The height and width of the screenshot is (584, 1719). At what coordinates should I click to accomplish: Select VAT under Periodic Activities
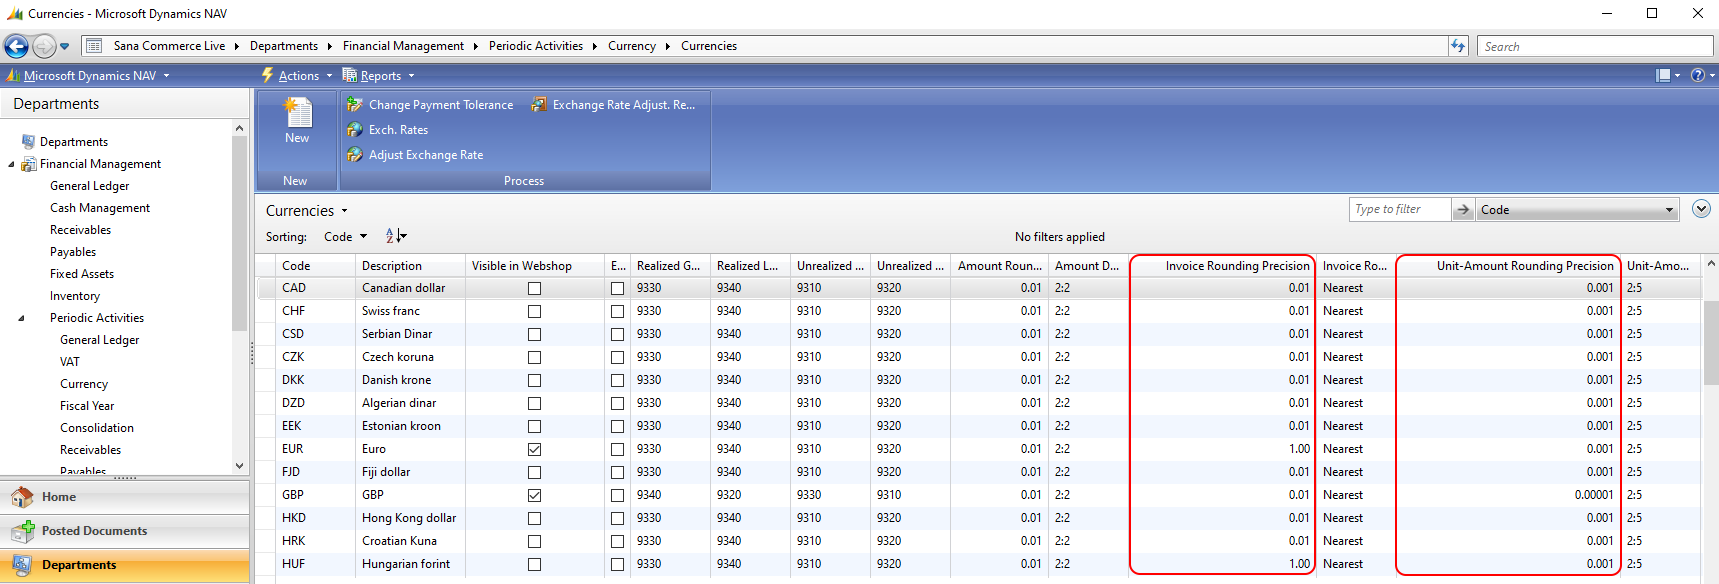[x=70, y=362]
